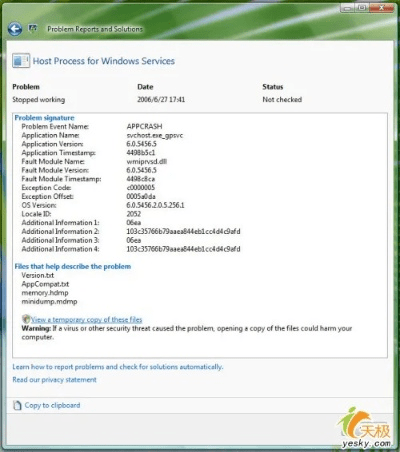Open View a temporary copy of these files
Screen dimensions: 400x452
(x=86, y=320)
